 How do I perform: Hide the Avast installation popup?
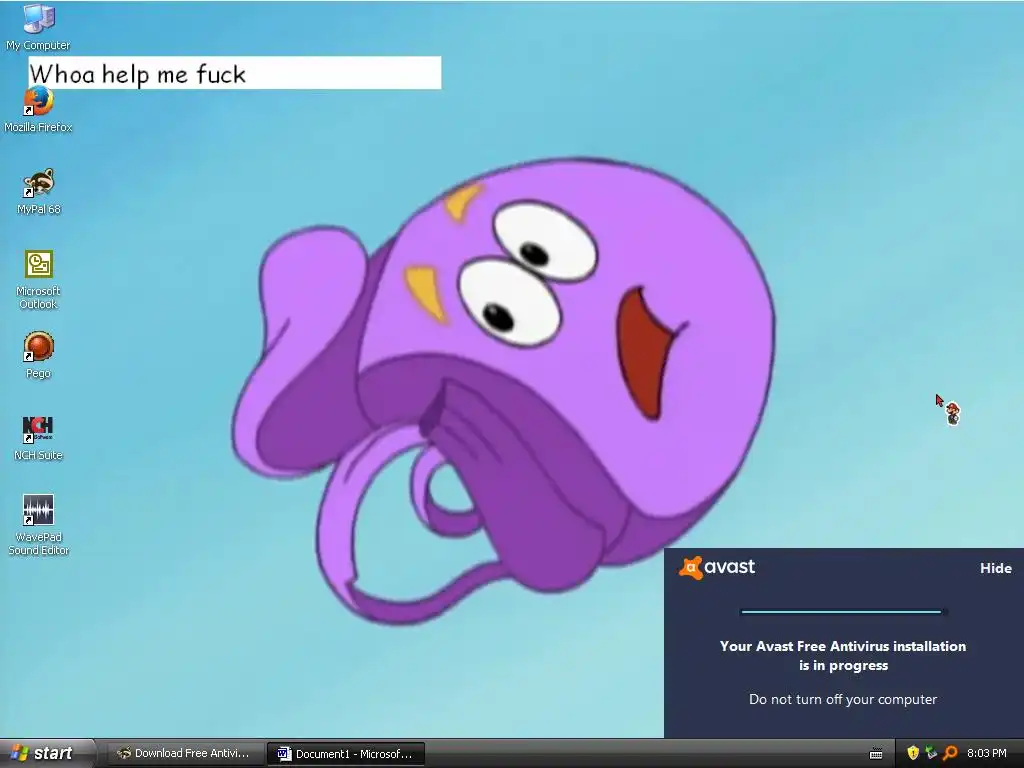click(995, 568)
